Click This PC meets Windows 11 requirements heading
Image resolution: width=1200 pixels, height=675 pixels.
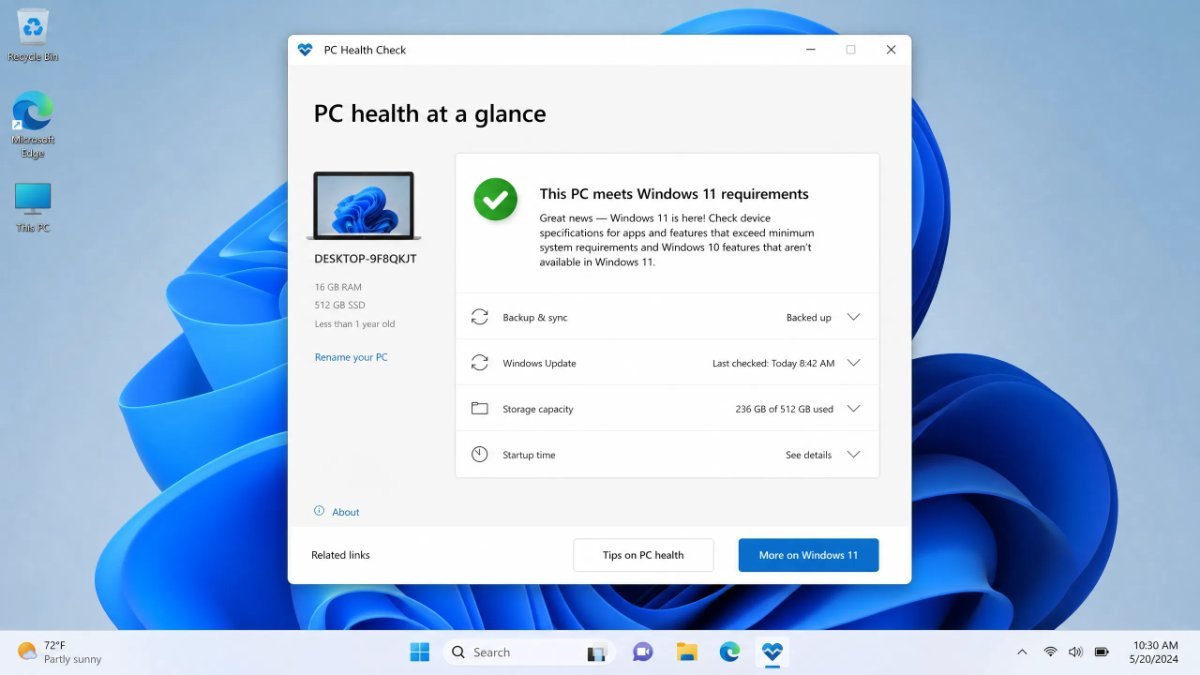point(674,194)
